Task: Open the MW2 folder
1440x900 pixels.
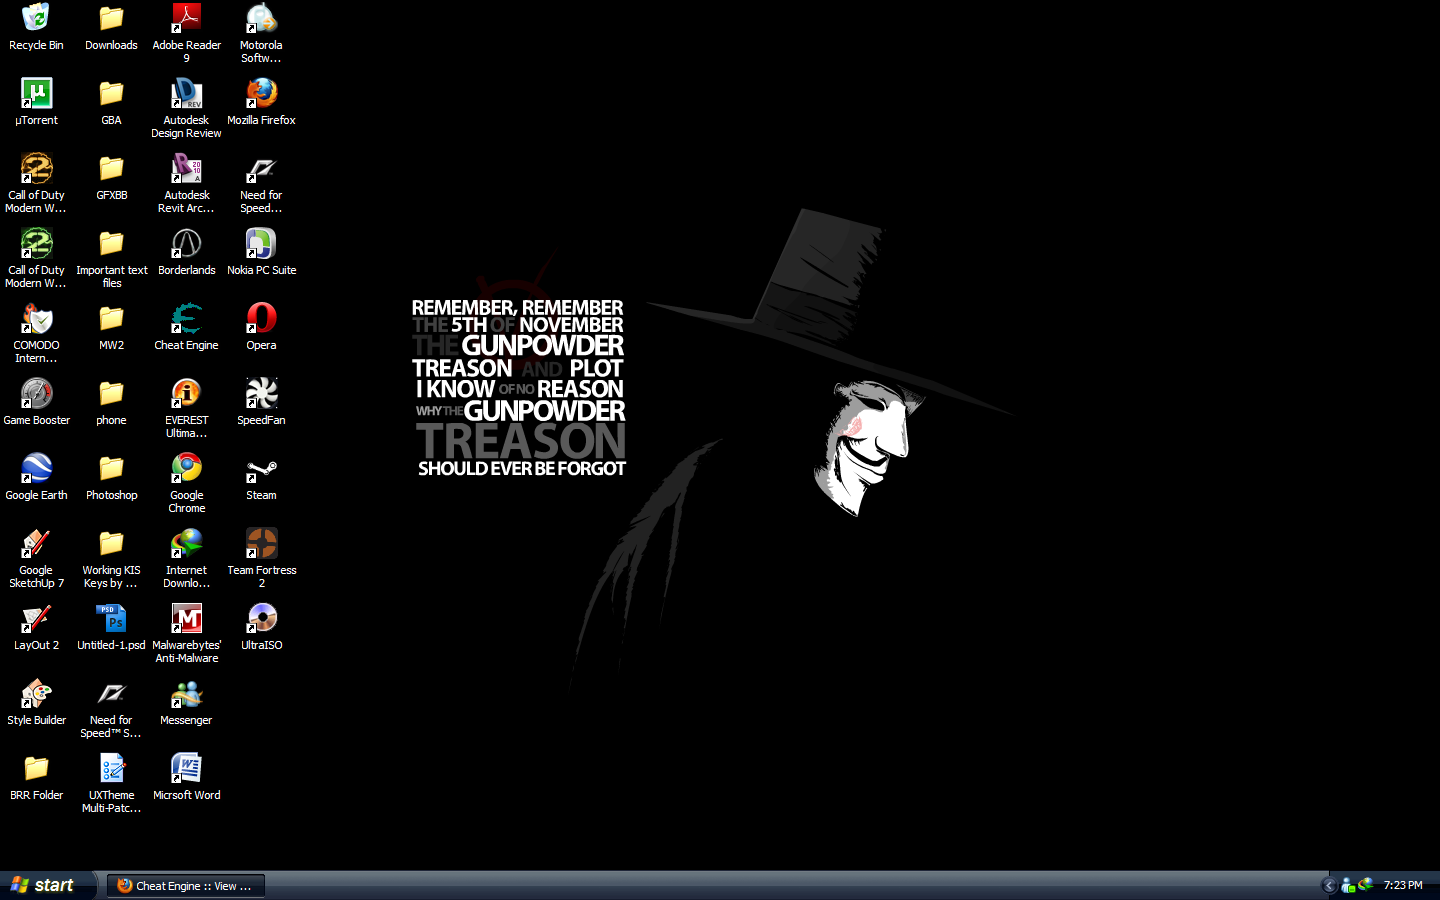Action: 111,327
